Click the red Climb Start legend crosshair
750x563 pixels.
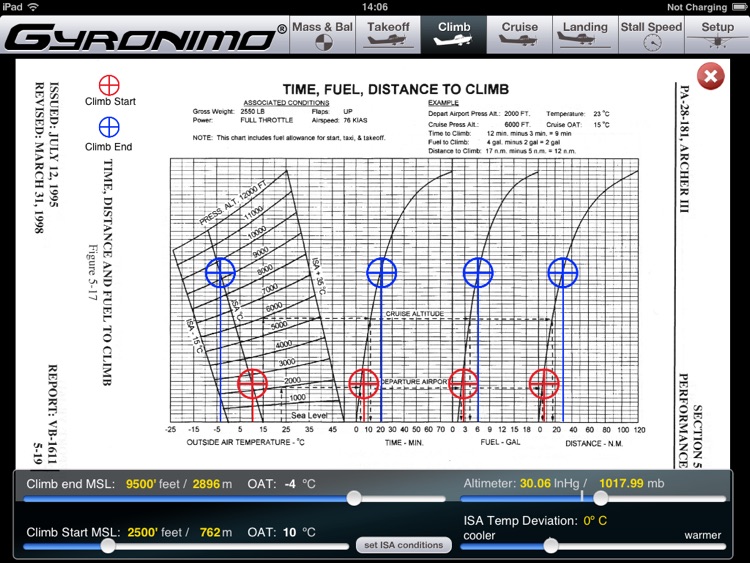(109, 85)
